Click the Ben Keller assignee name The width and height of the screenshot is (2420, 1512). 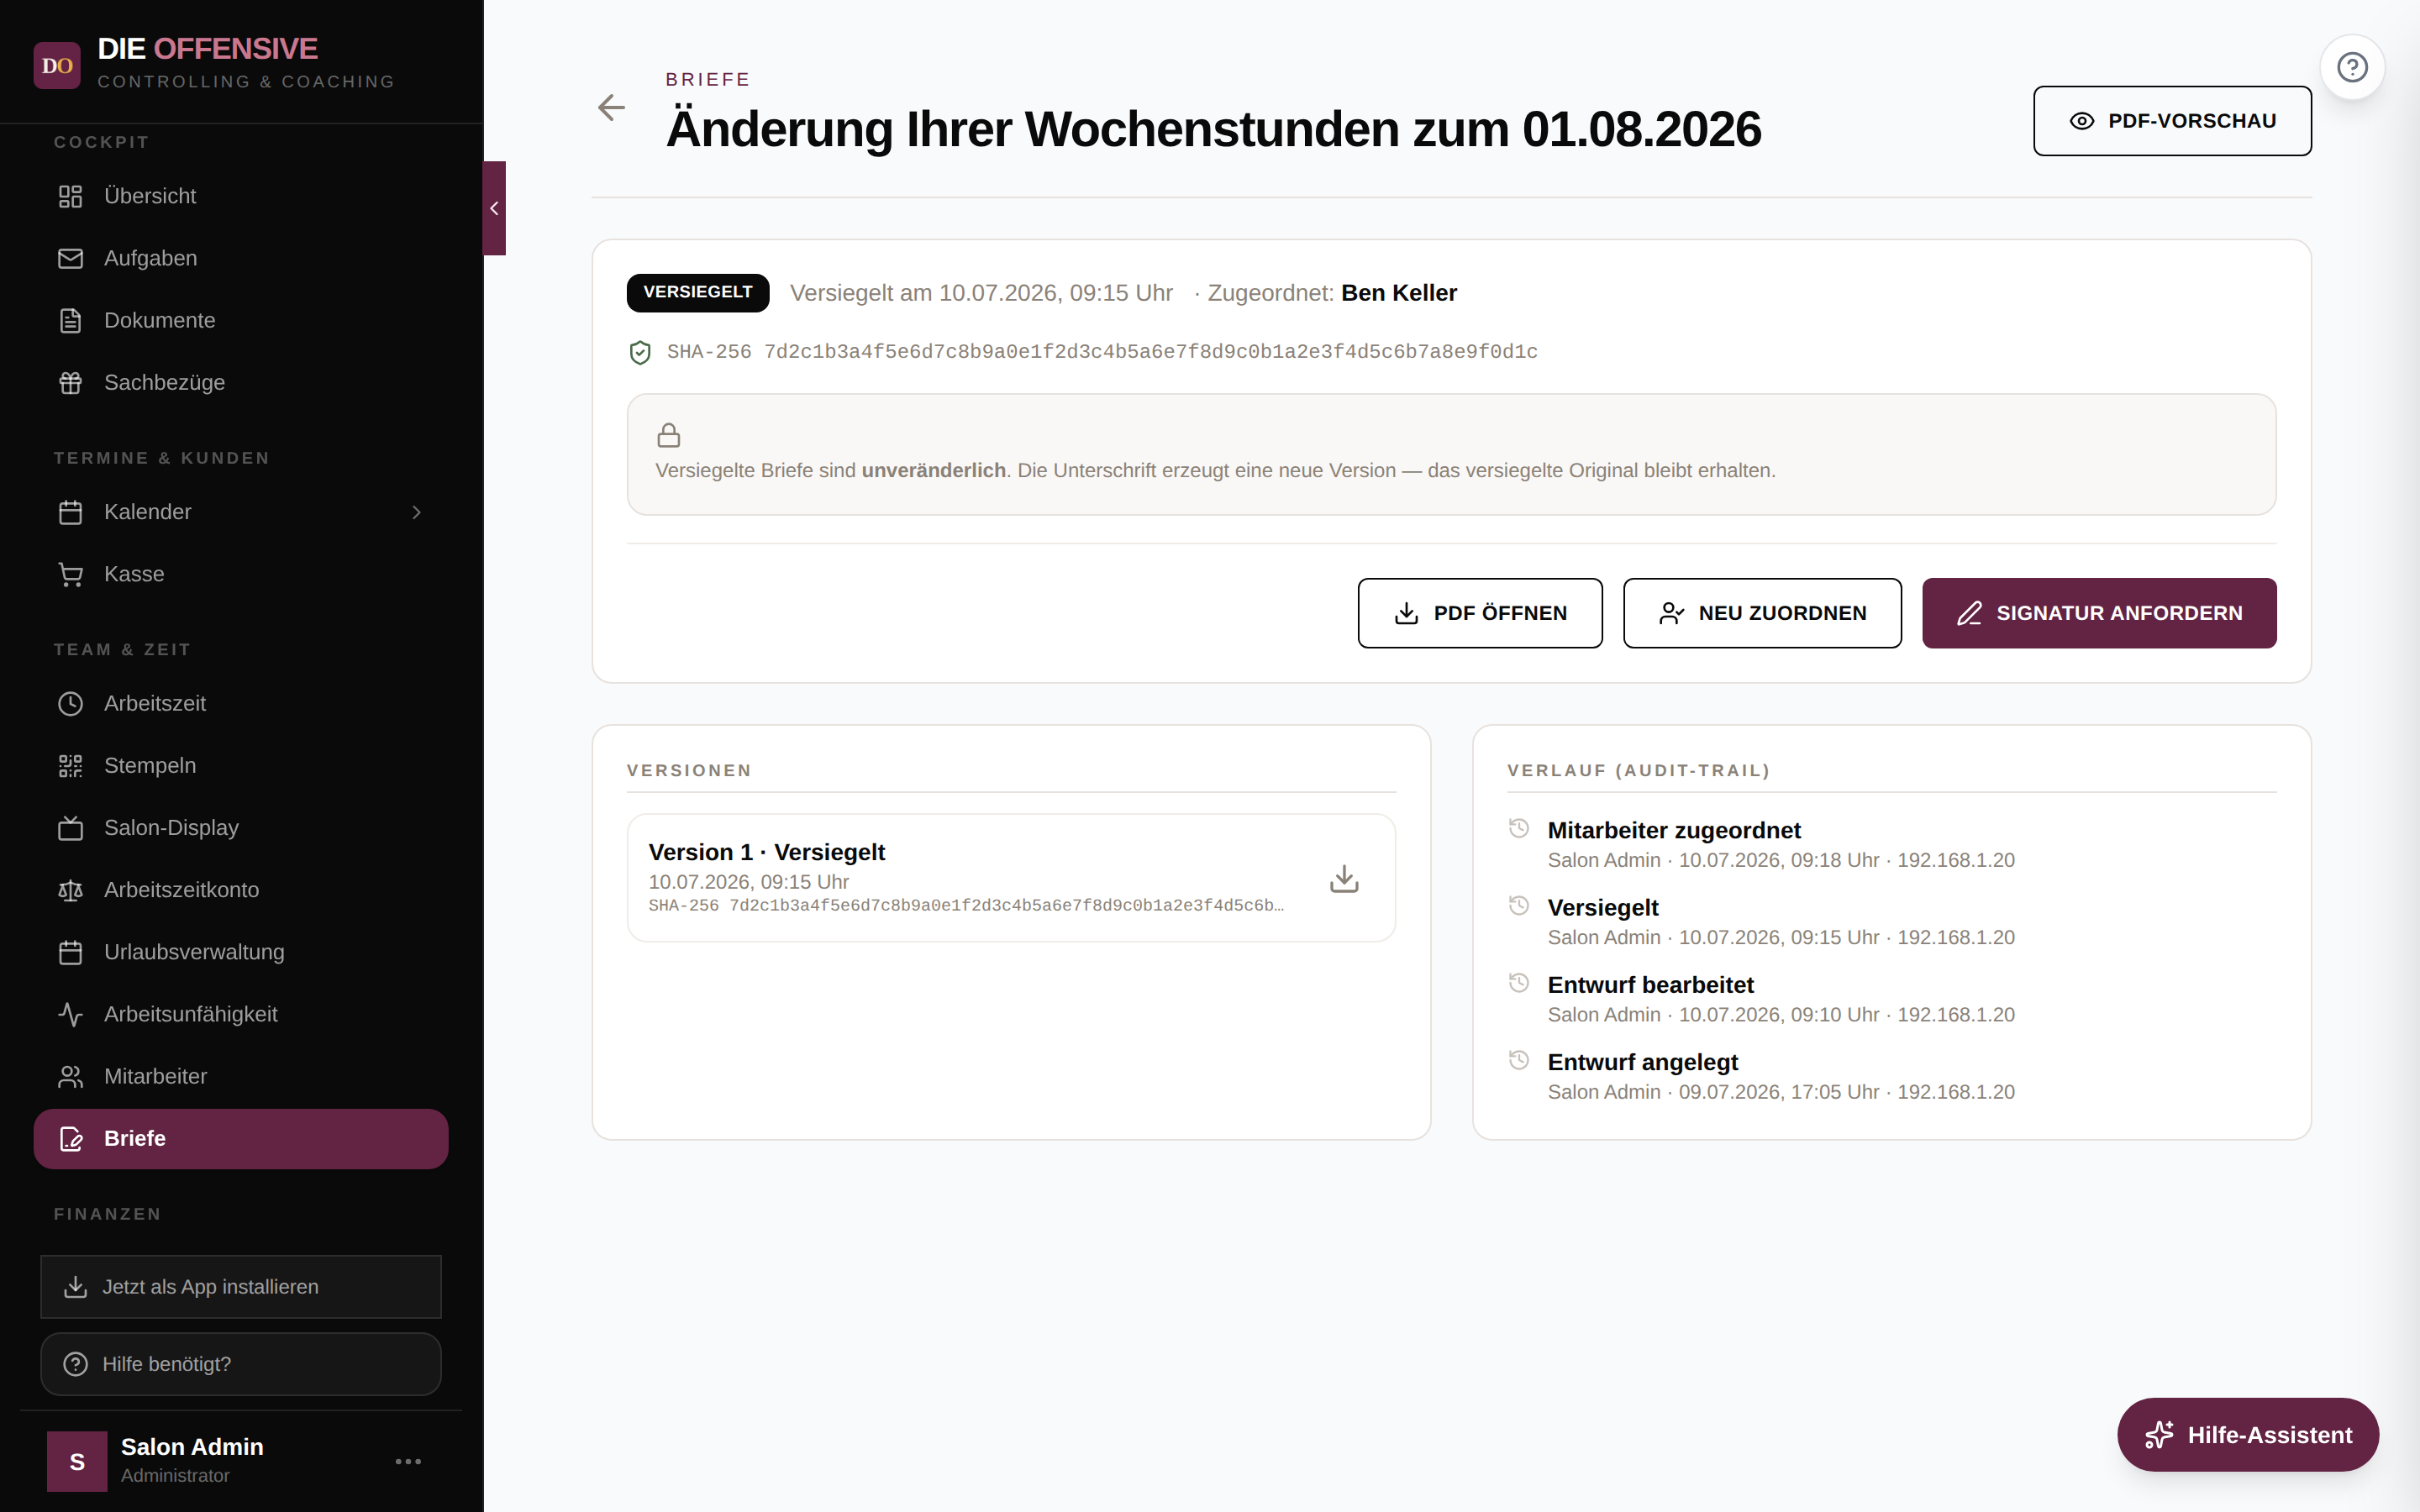click(1399, 293)
